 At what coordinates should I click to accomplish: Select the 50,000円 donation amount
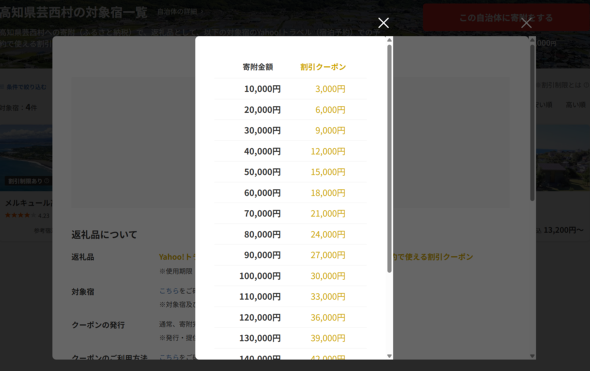pos(262,172)
